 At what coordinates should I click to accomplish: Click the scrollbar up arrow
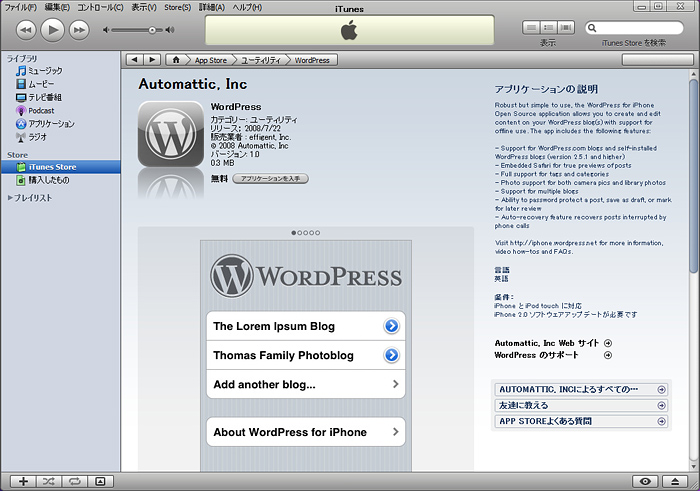[x=693, y=75]
